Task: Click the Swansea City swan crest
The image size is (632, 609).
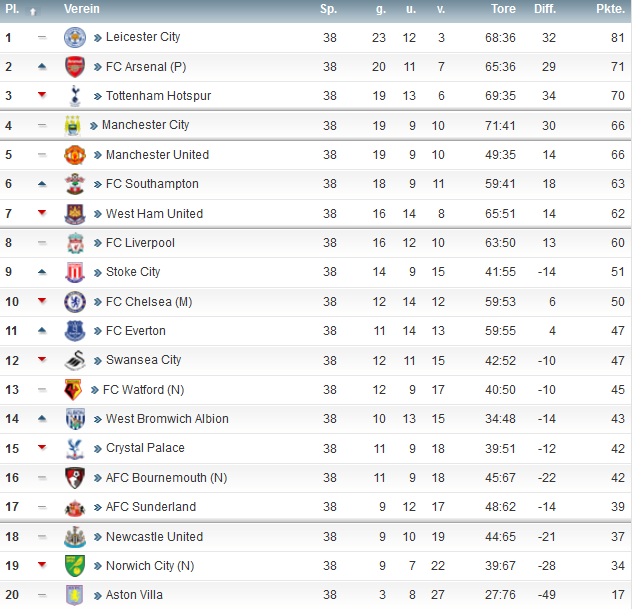Action: coord(75,360)
